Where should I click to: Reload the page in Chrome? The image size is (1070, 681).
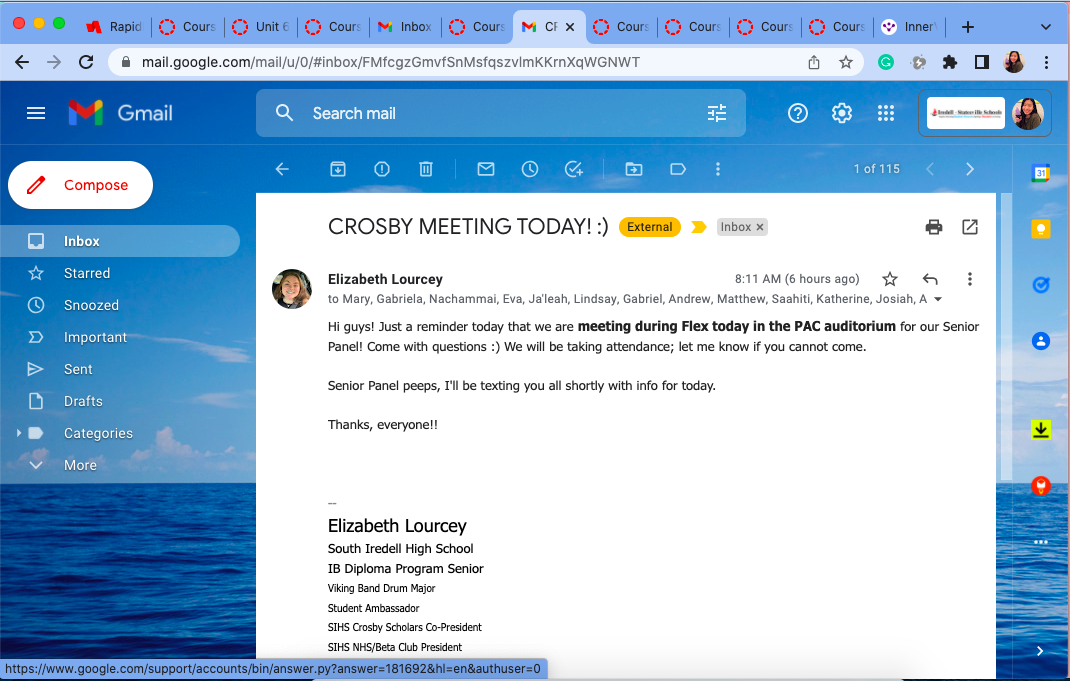coord(86,62)
